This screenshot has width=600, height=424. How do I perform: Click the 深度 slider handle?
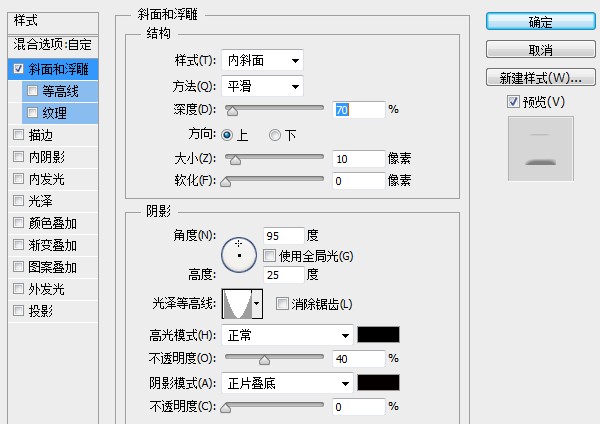coord(232,111)
